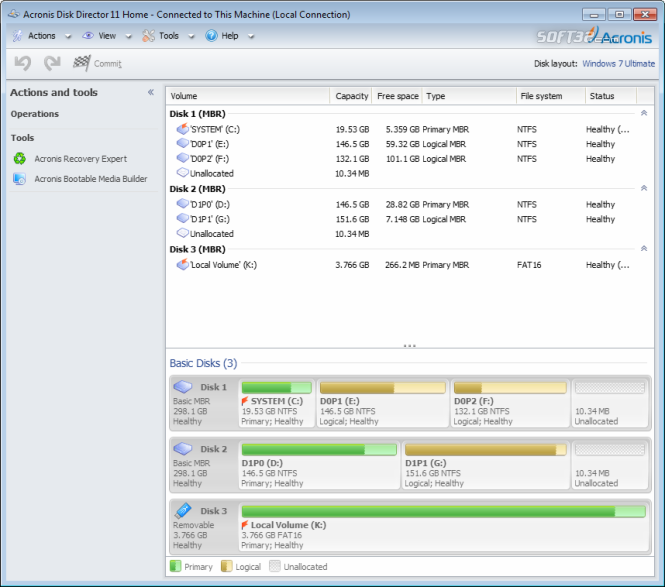
Task: Select the SYSTEM (C:) usage bar on Disk 1
Action: coord(277,387)
